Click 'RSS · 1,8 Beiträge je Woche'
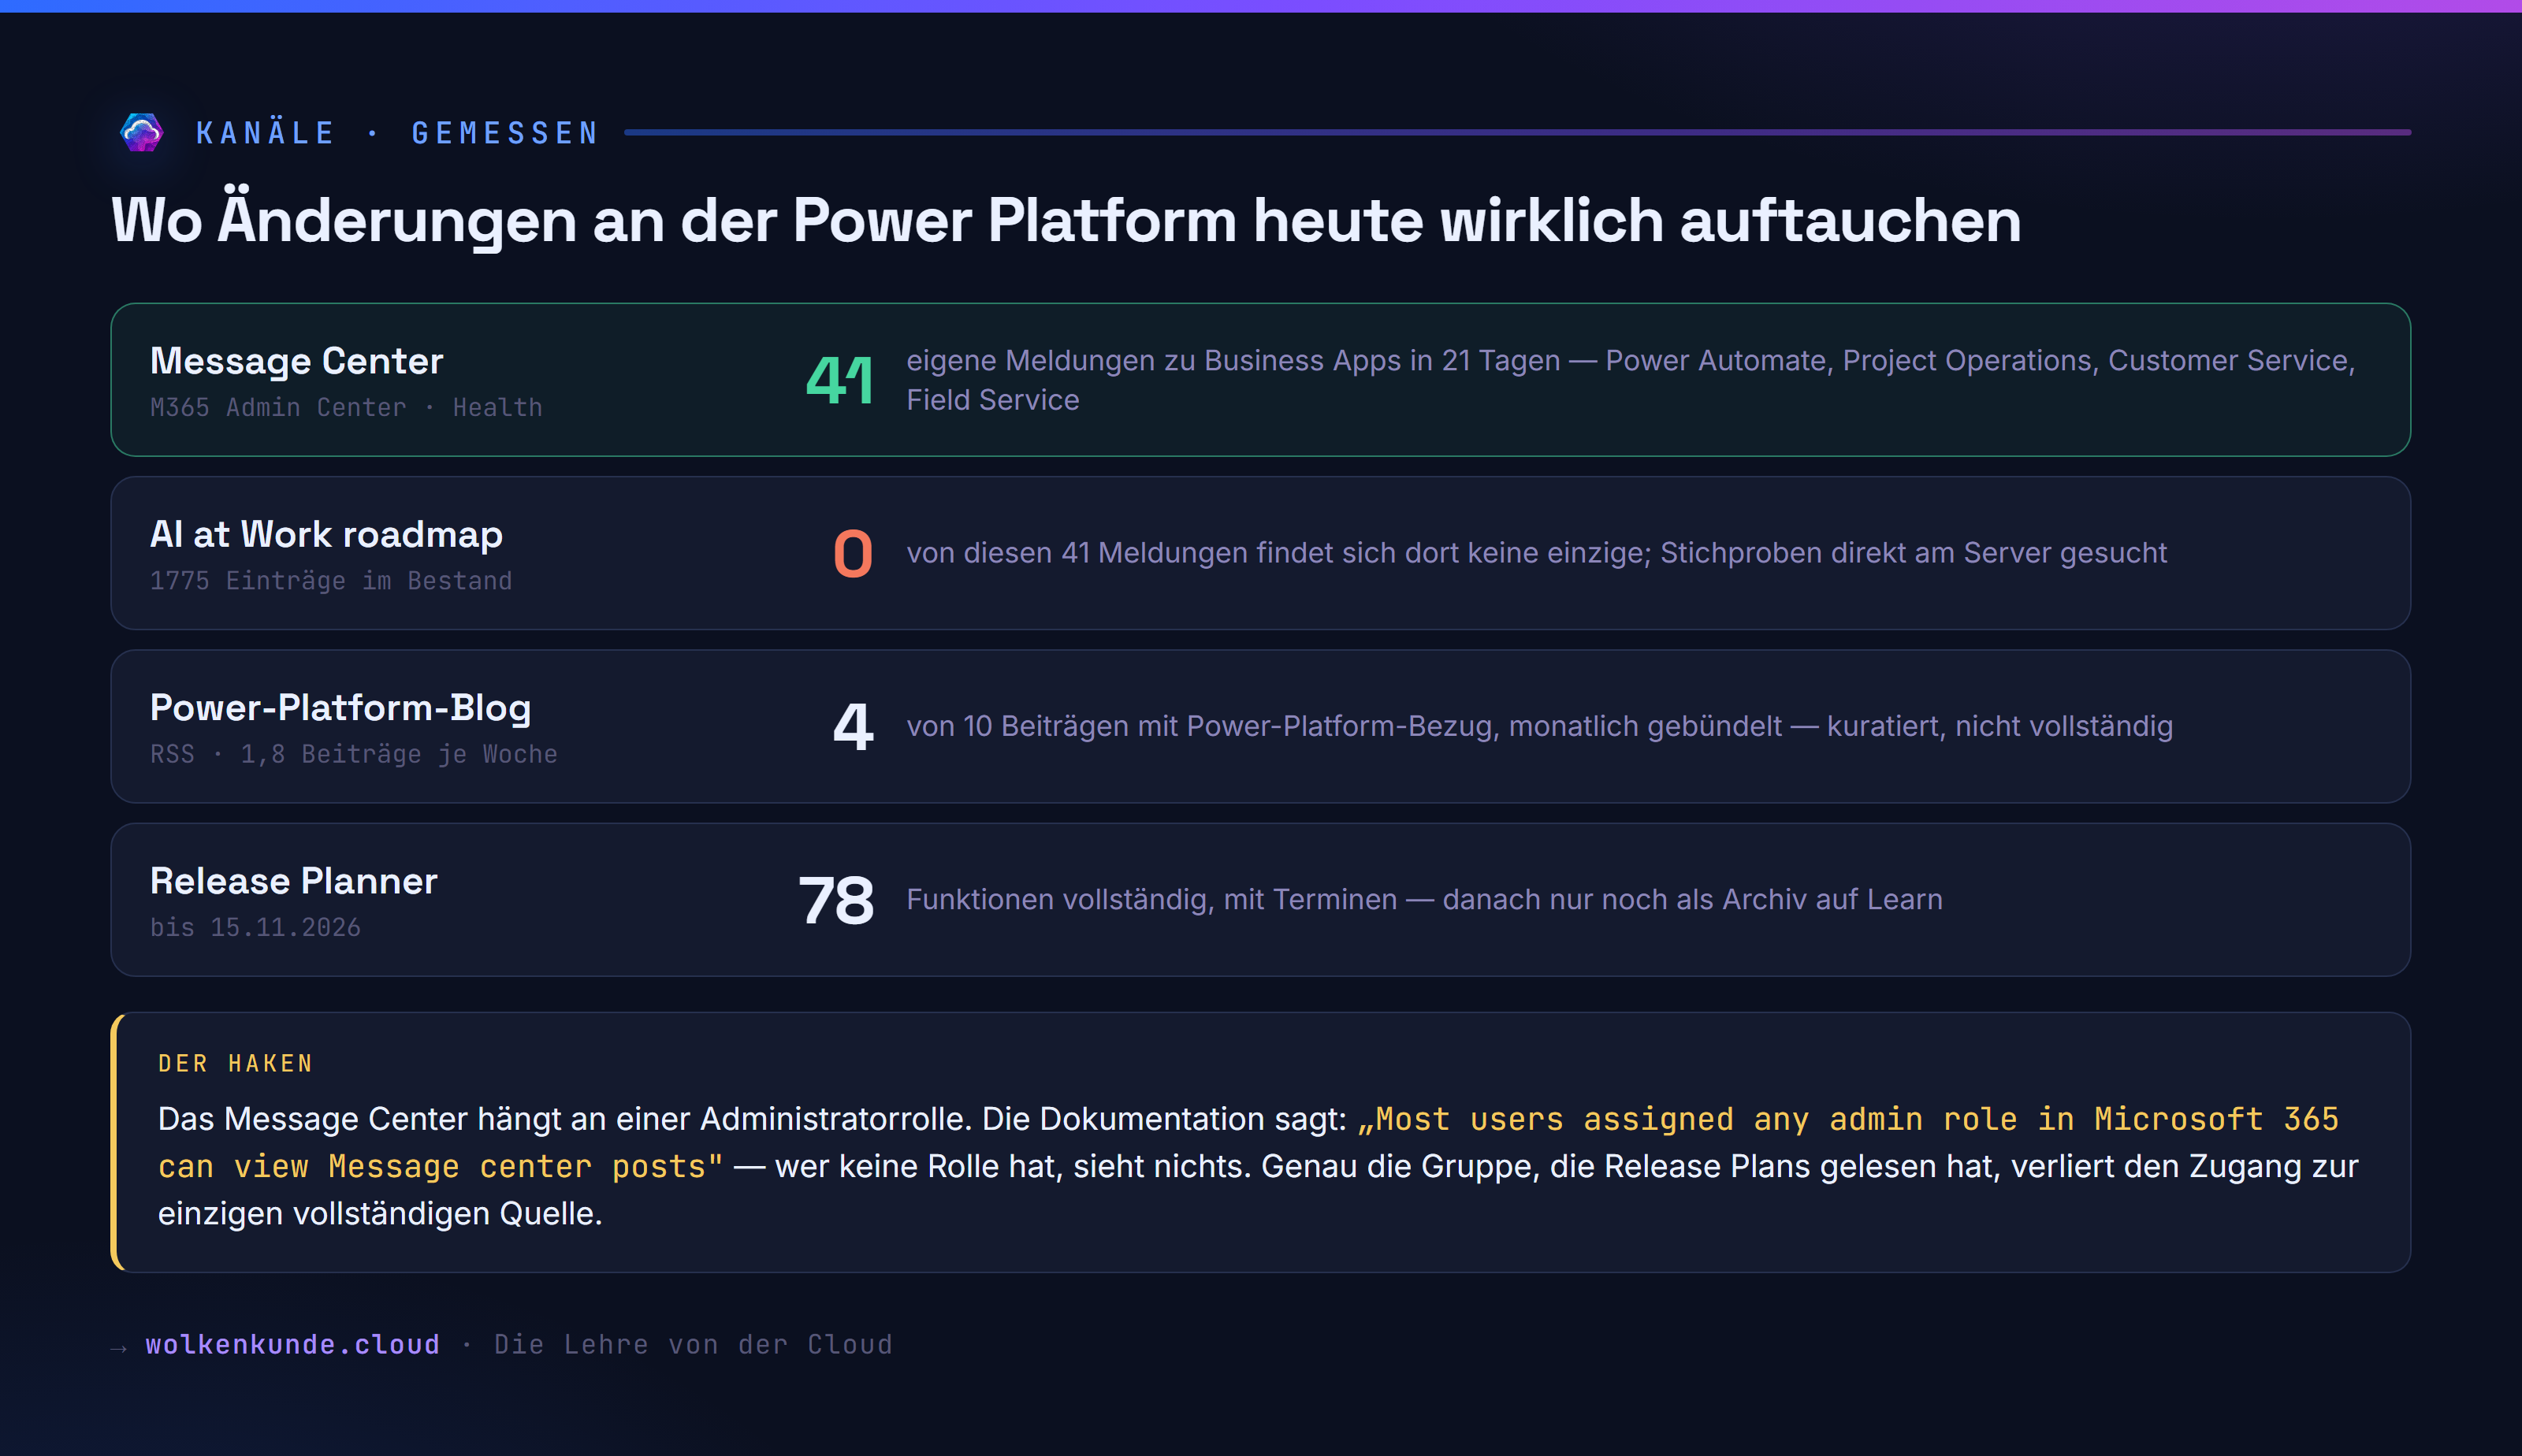 [x=354, y=753]
